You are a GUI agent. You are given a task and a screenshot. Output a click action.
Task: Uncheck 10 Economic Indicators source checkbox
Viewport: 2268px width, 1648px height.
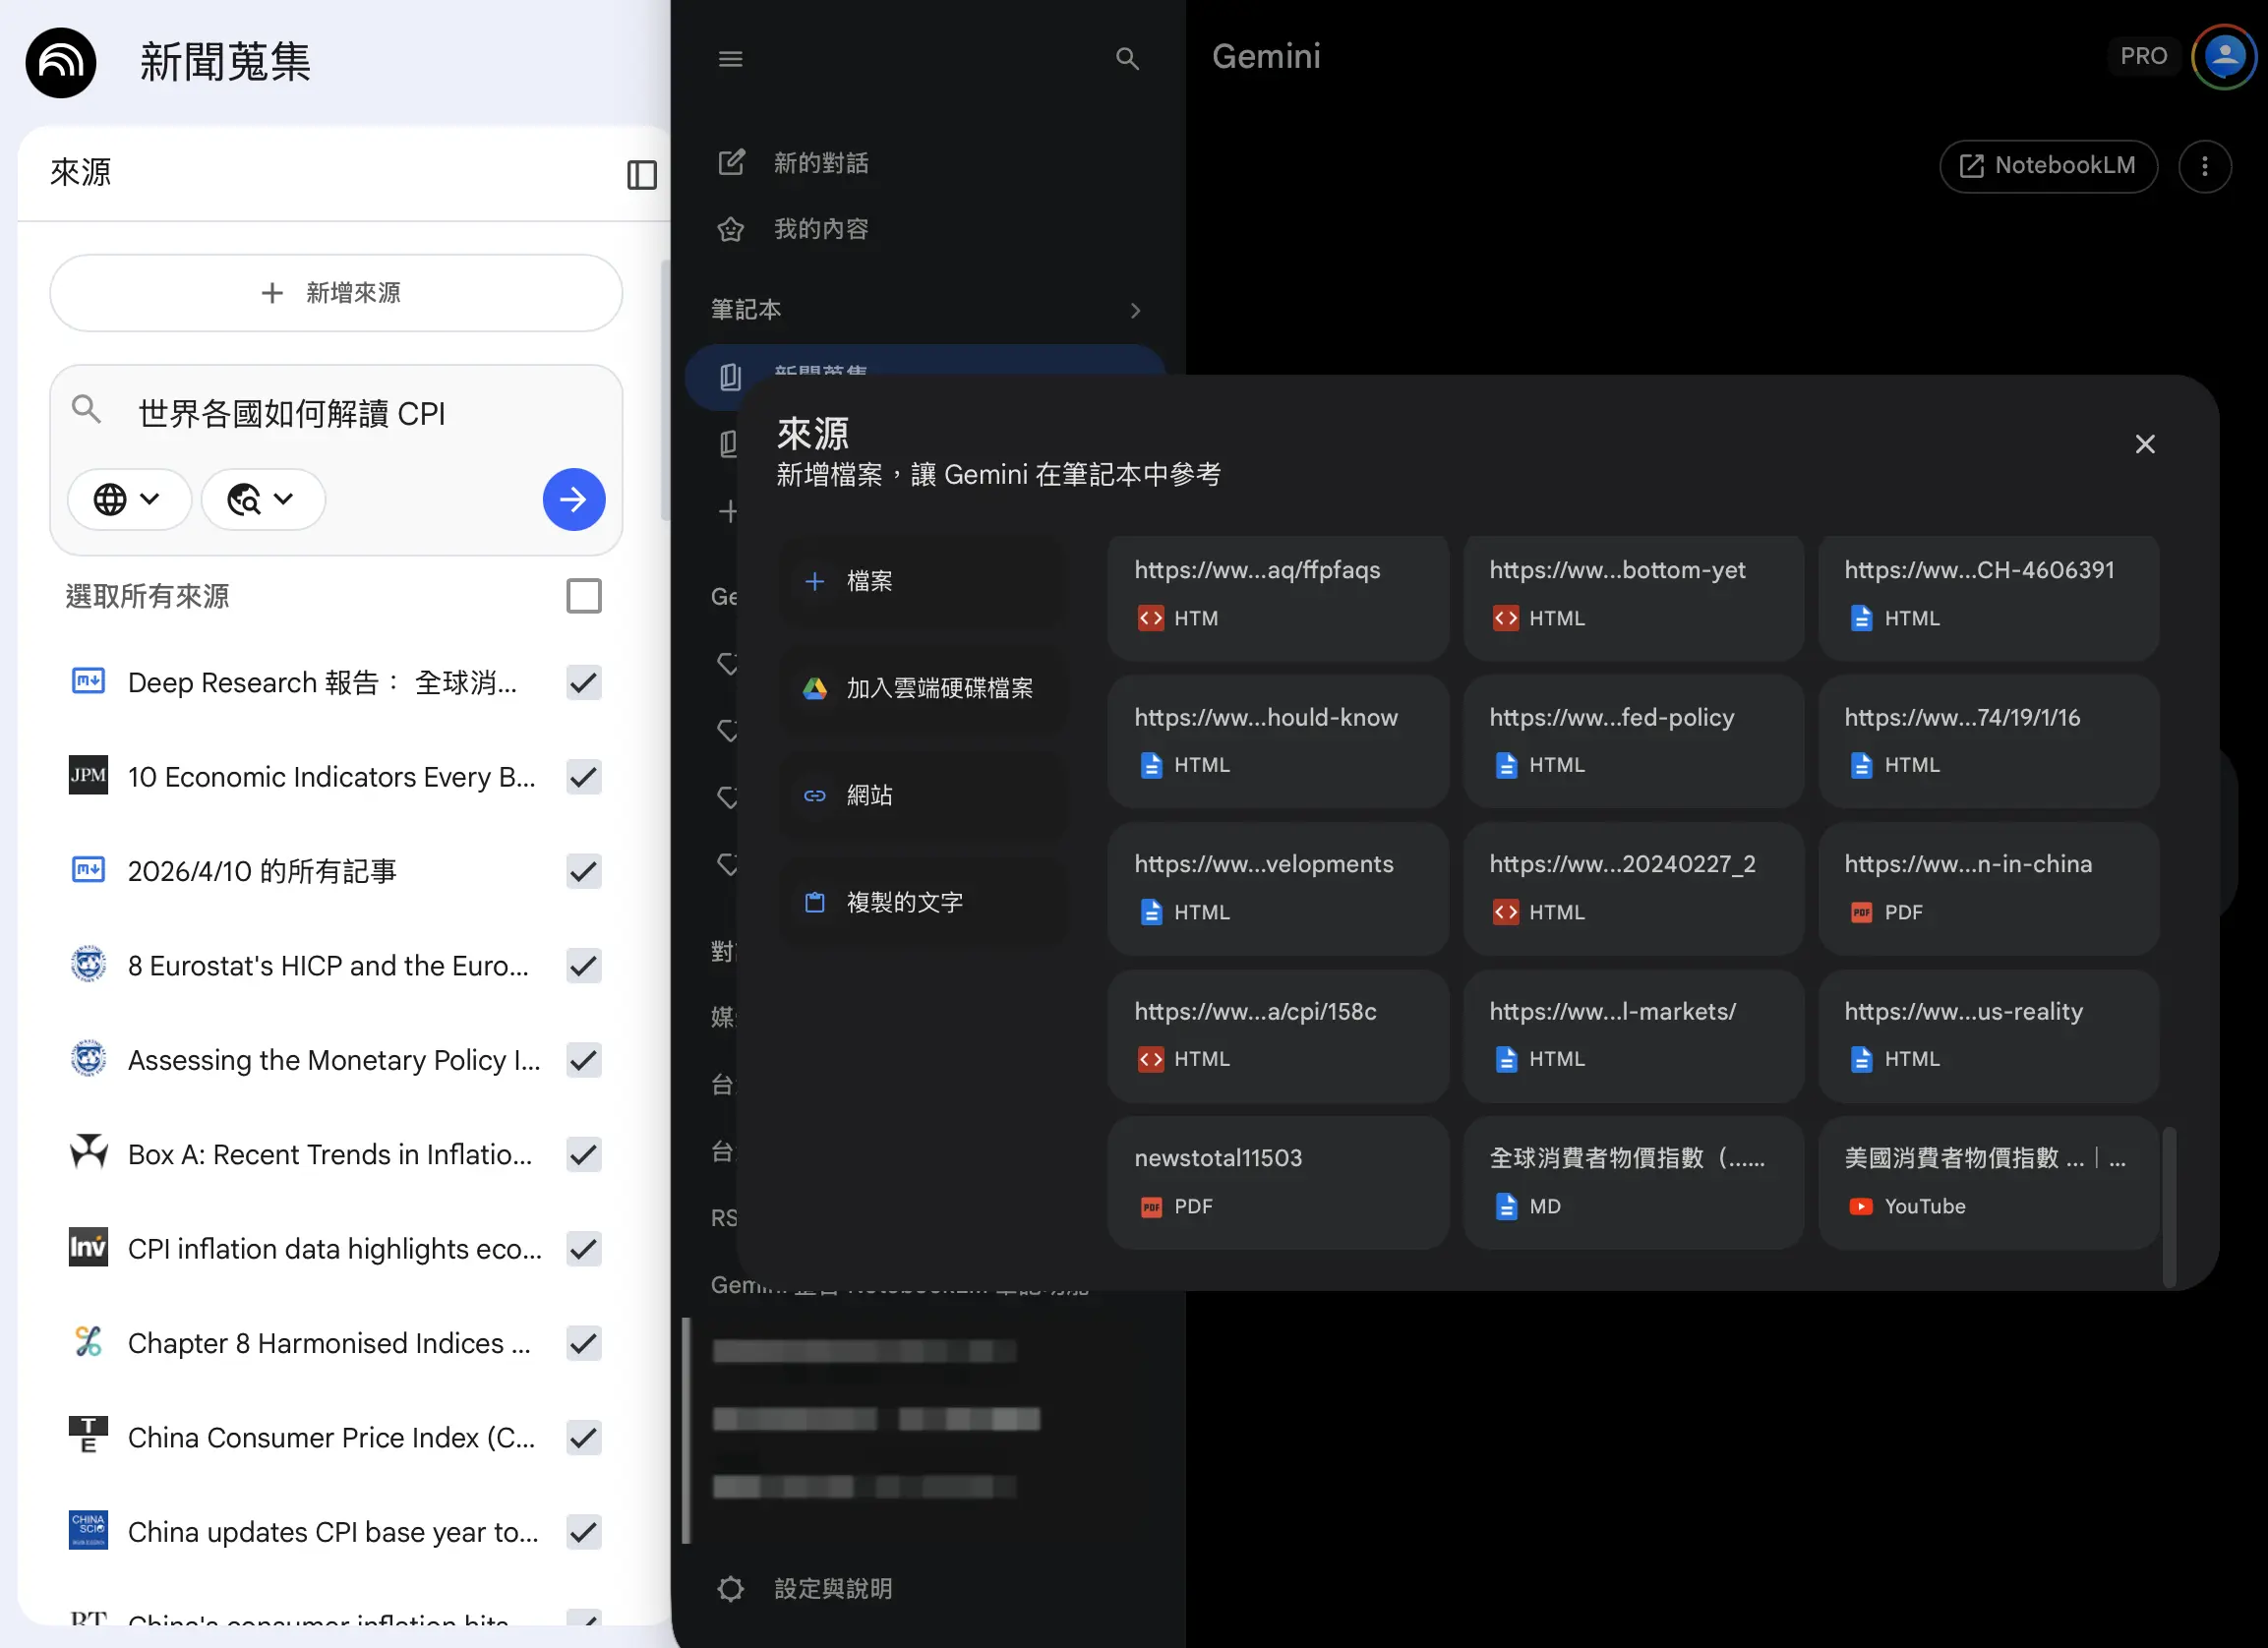point(584,777)
